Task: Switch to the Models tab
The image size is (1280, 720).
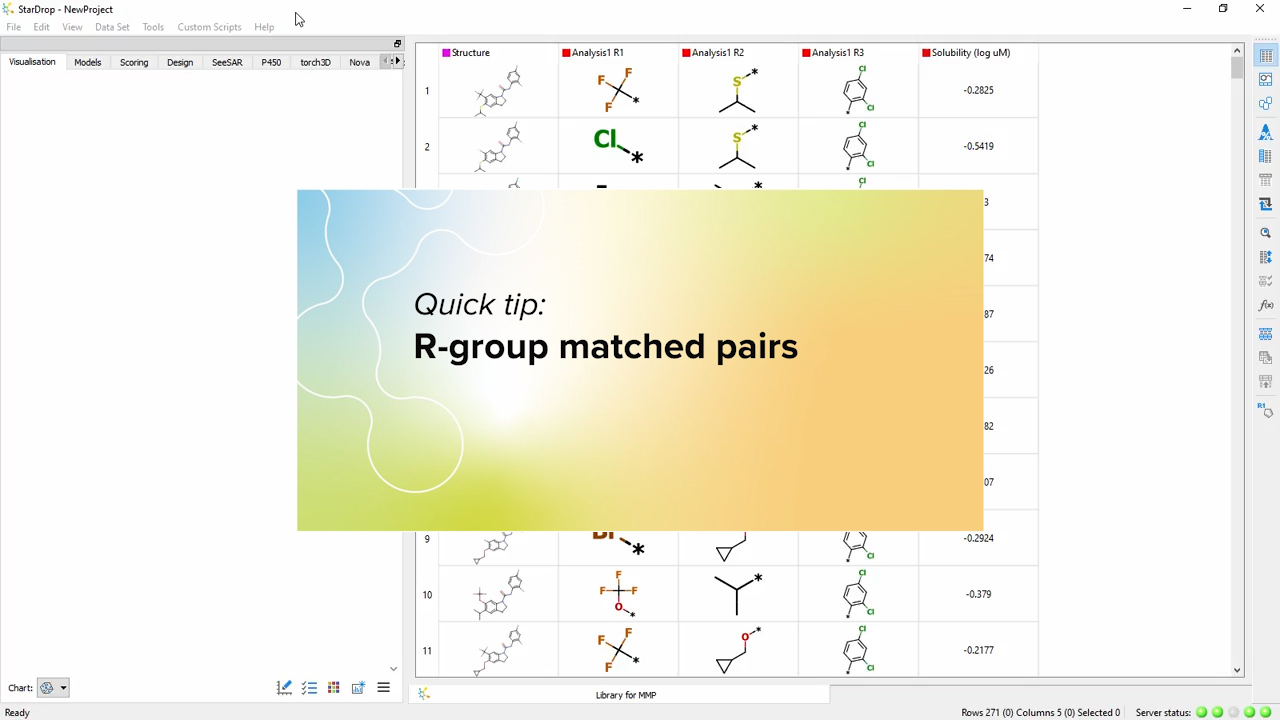Action: click(x=88, y=62)
